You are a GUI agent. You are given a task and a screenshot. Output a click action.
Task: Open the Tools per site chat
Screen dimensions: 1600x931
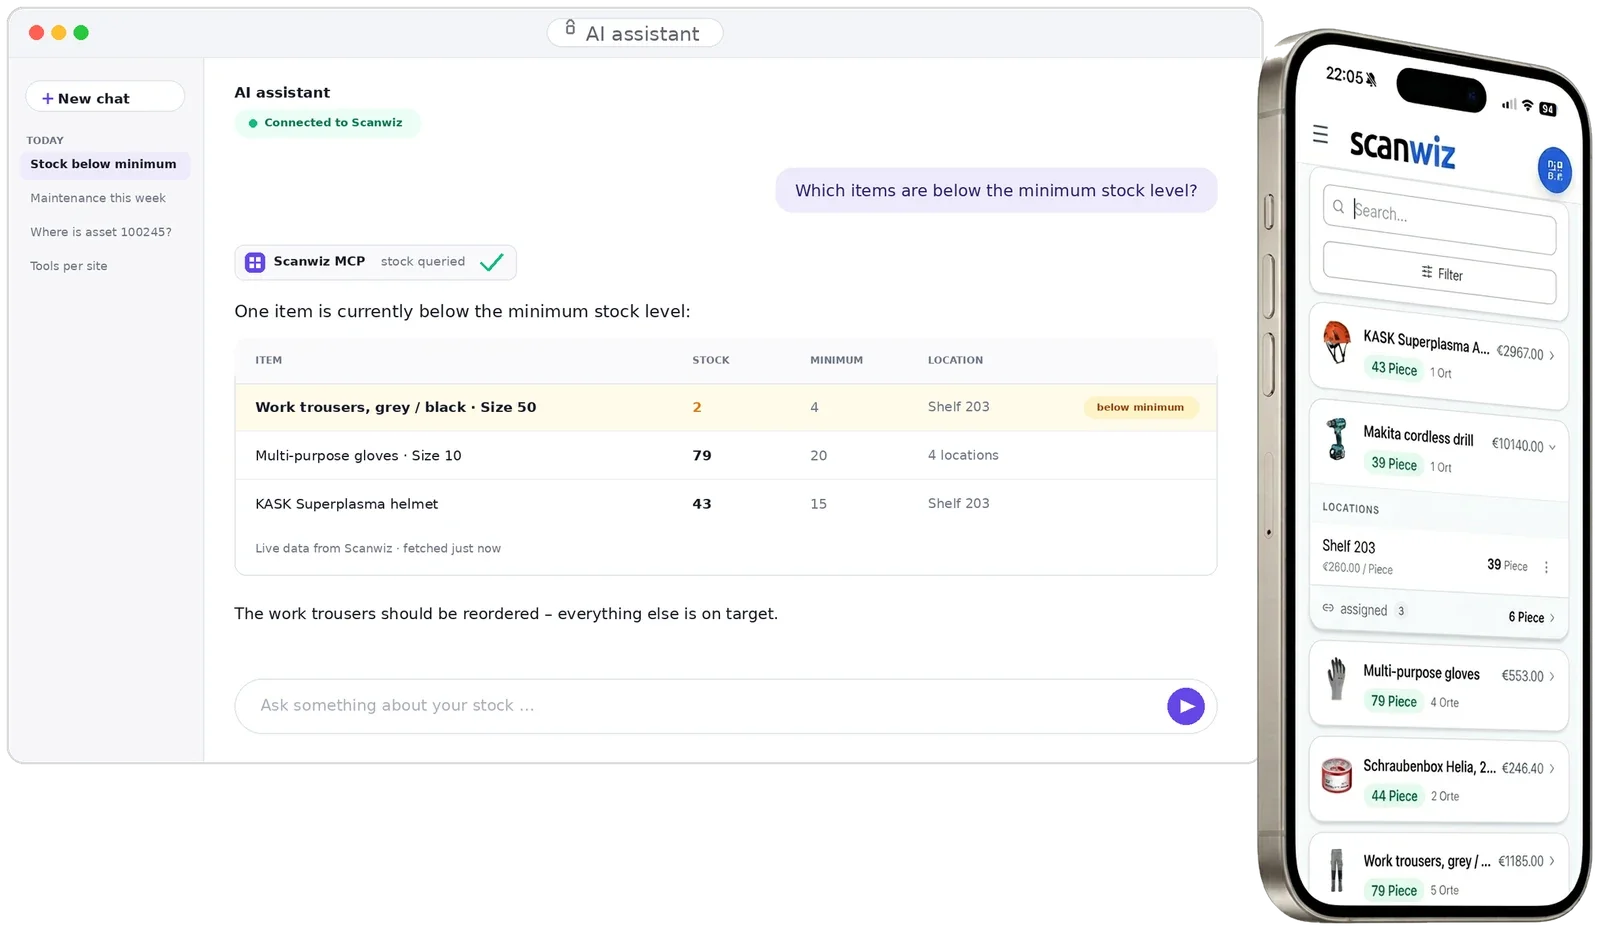click(x=69, y=266)
